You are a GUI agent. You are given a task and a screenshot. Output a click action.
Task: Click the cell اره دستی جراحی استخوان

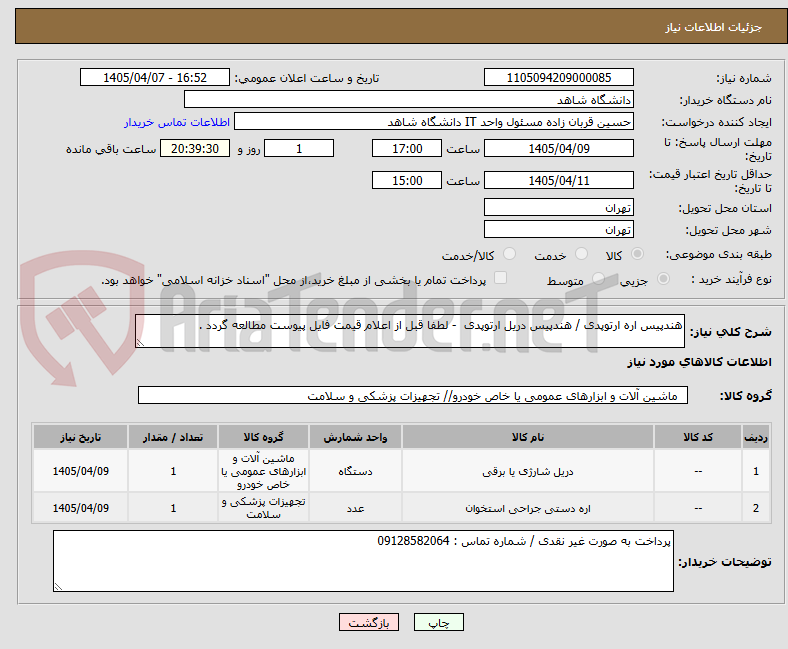pyautogui.click(x=528, y=508)
